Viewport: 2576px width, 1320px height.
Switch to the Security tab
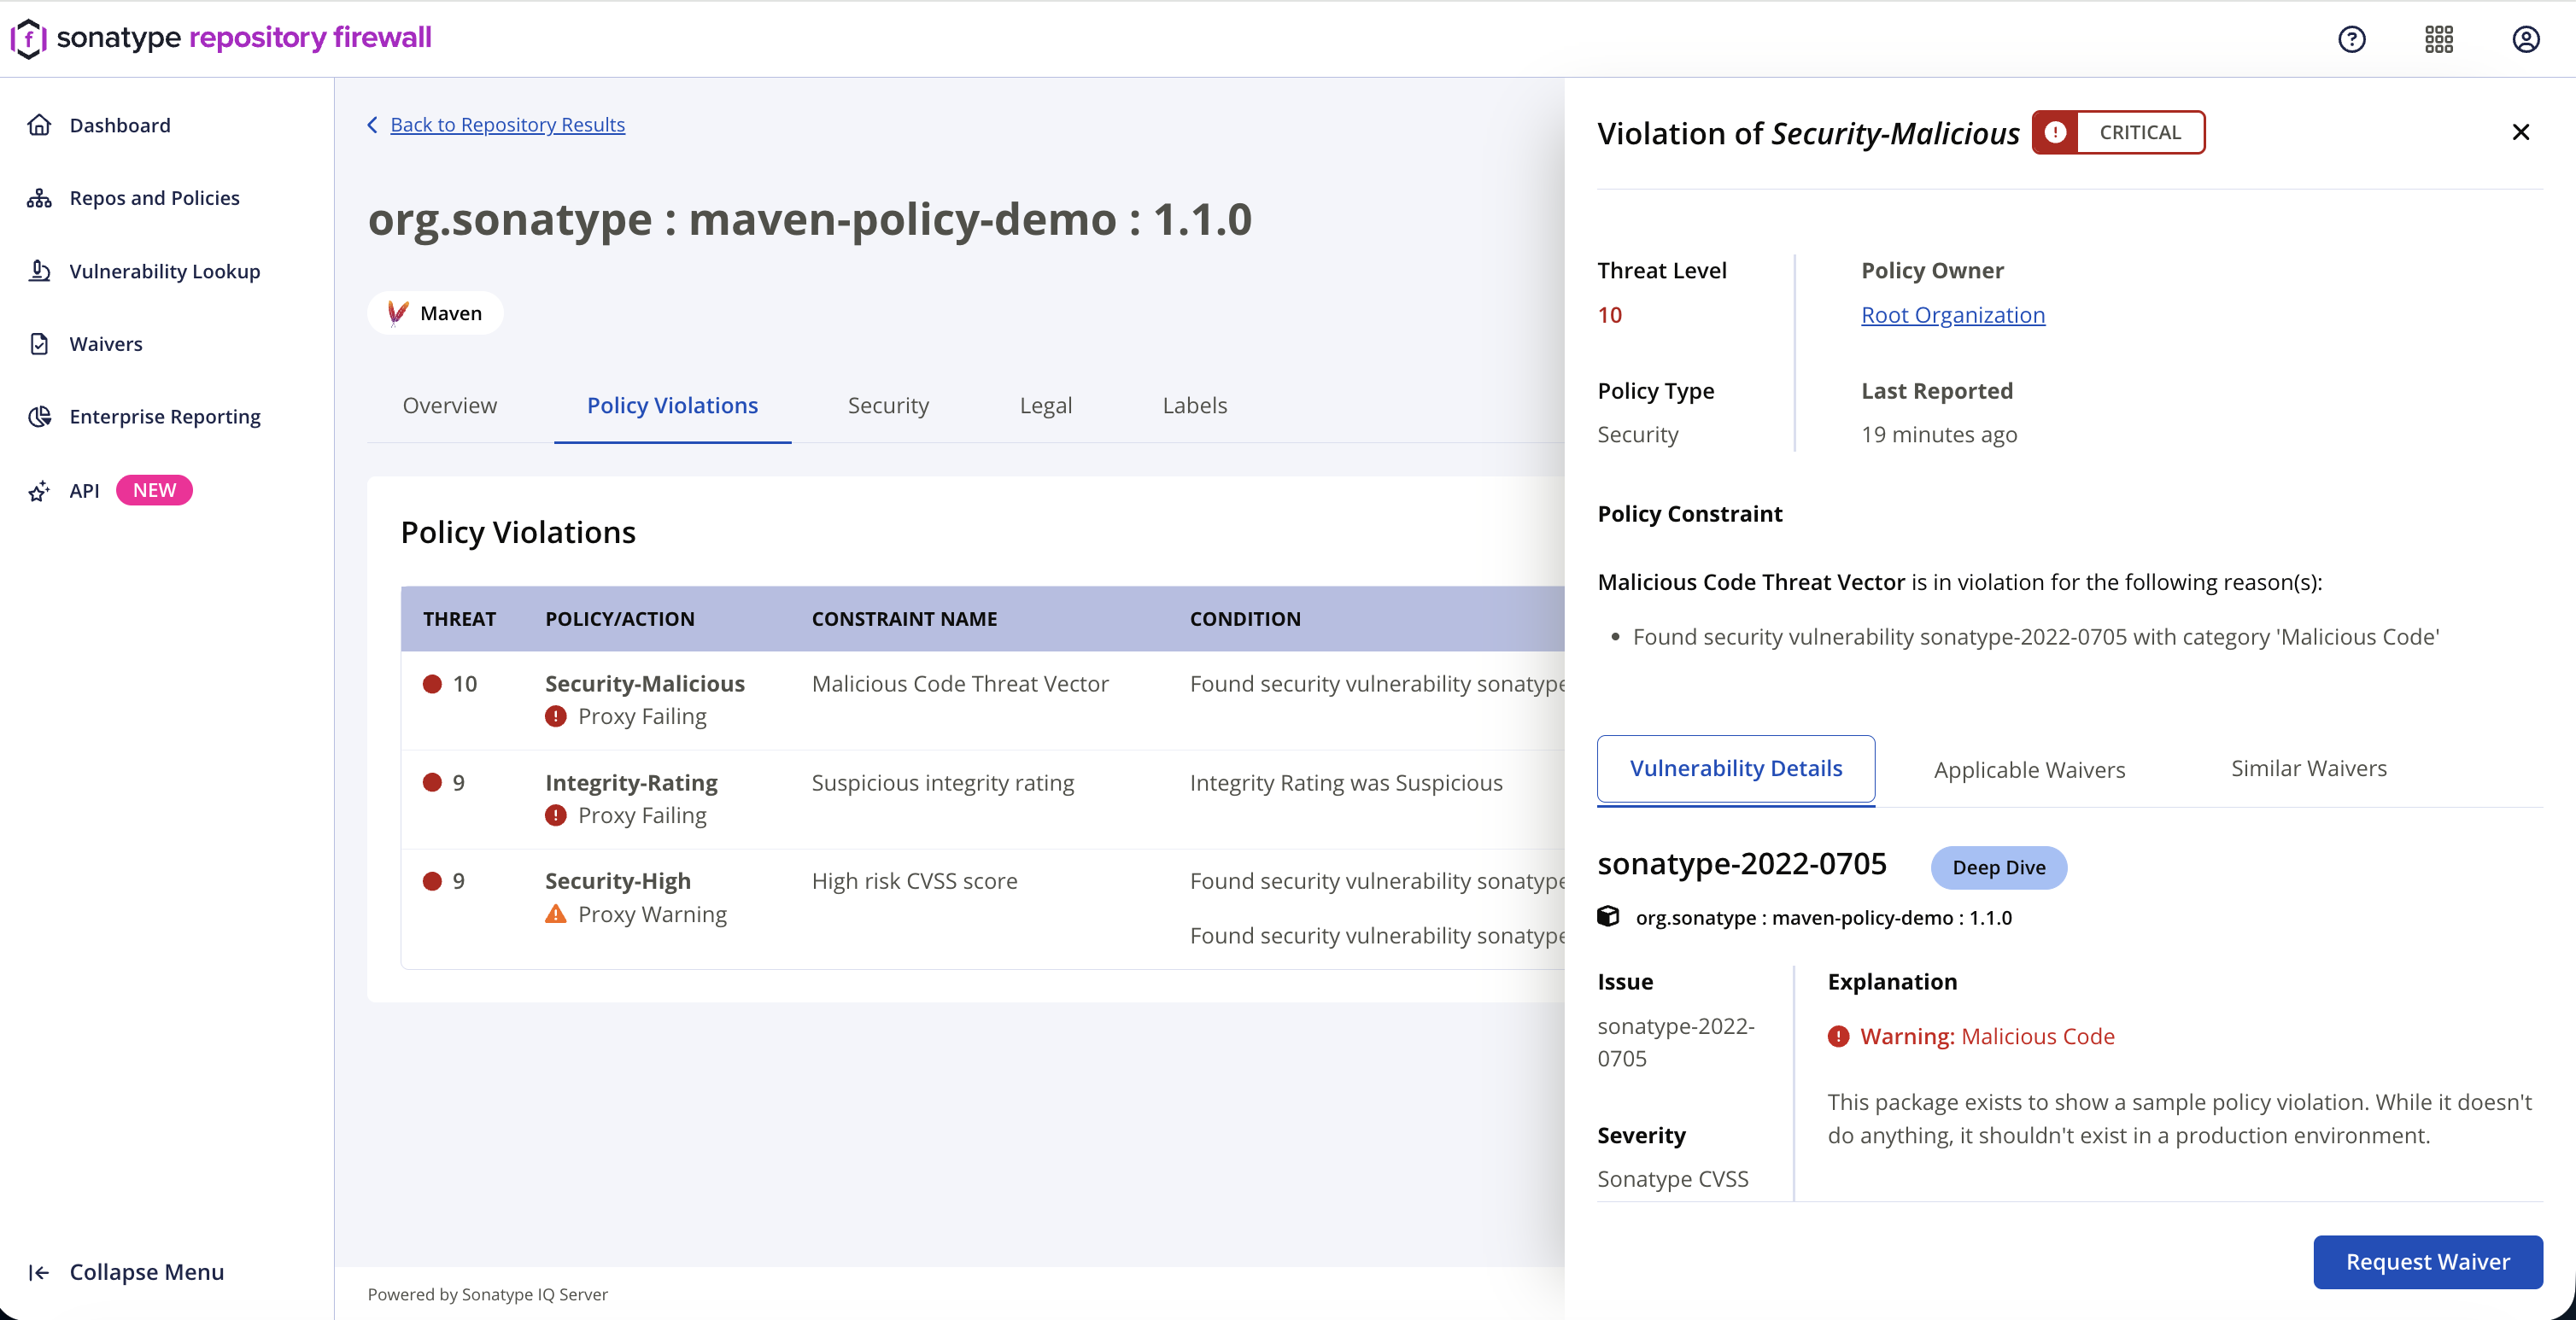(888, 406)
